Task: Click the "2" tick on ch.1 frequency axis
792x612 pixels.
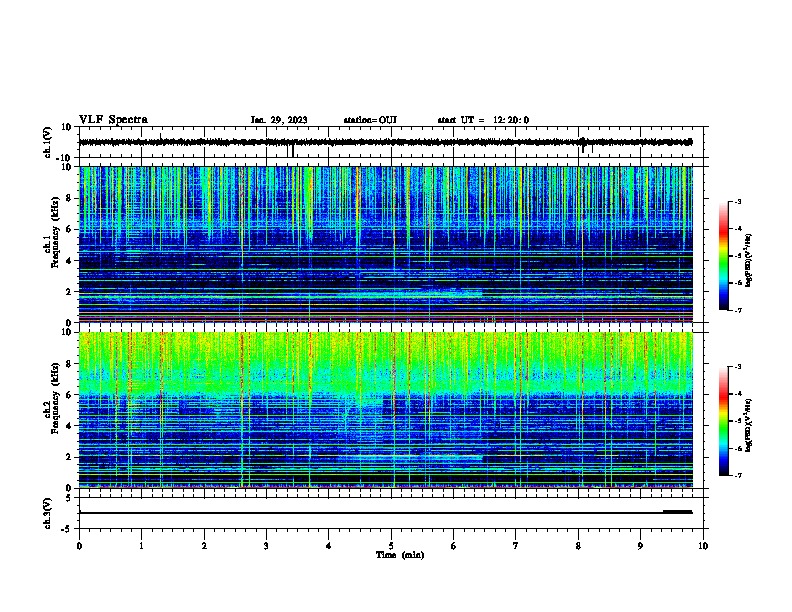Action: (x=69, y=291)
